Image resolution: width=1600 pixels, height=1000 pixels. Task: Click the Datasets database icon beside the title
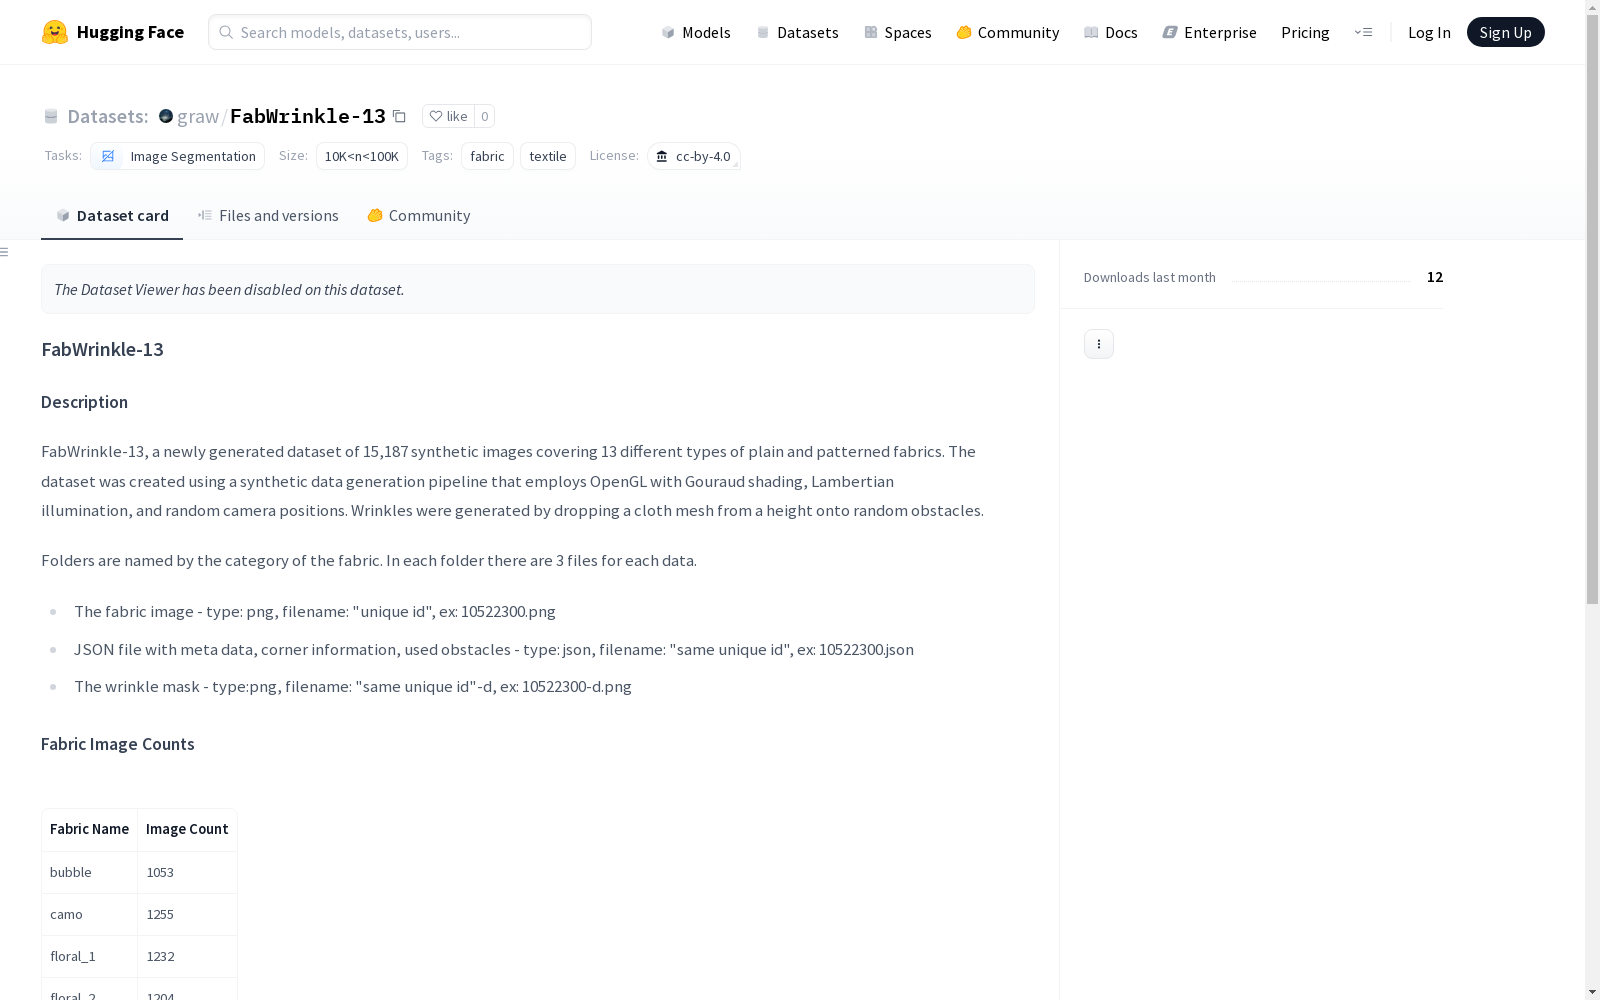(51, 116)
